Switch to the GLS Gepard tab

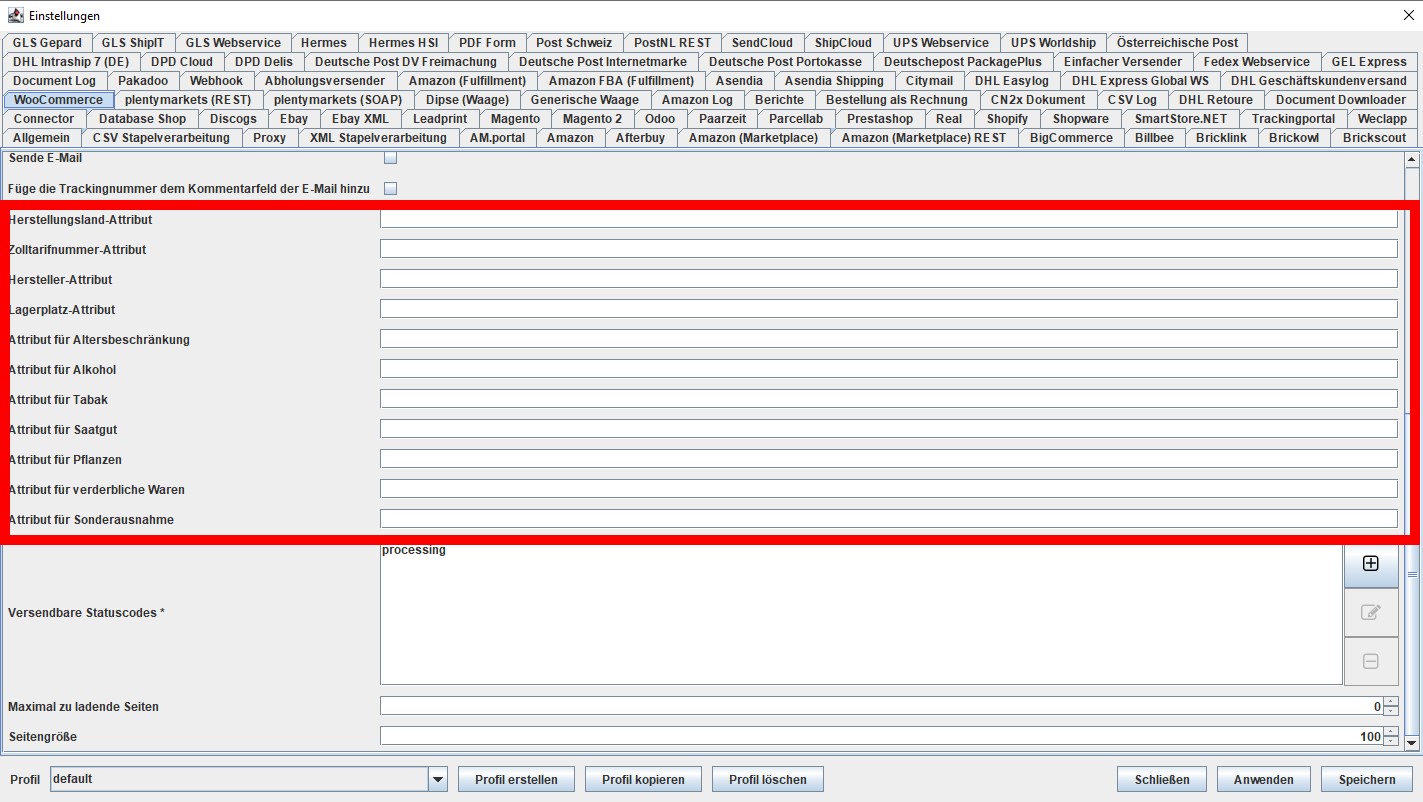point(48,43)
